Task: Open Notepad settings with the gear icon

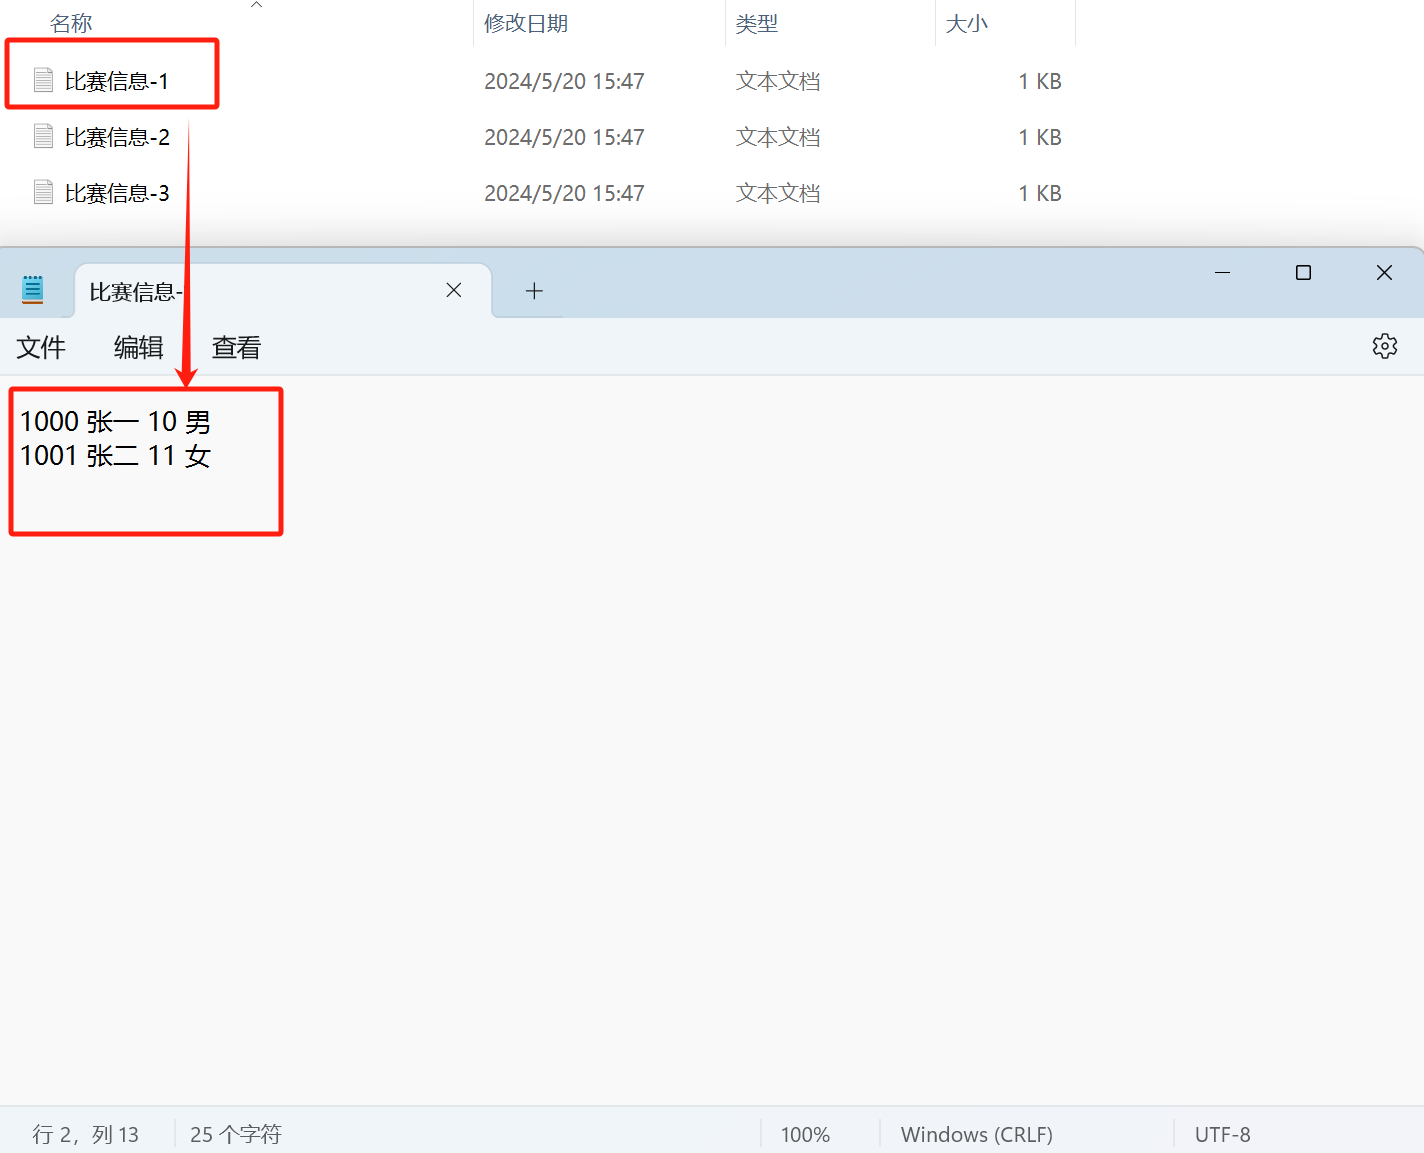Action: coord(1385,346)
